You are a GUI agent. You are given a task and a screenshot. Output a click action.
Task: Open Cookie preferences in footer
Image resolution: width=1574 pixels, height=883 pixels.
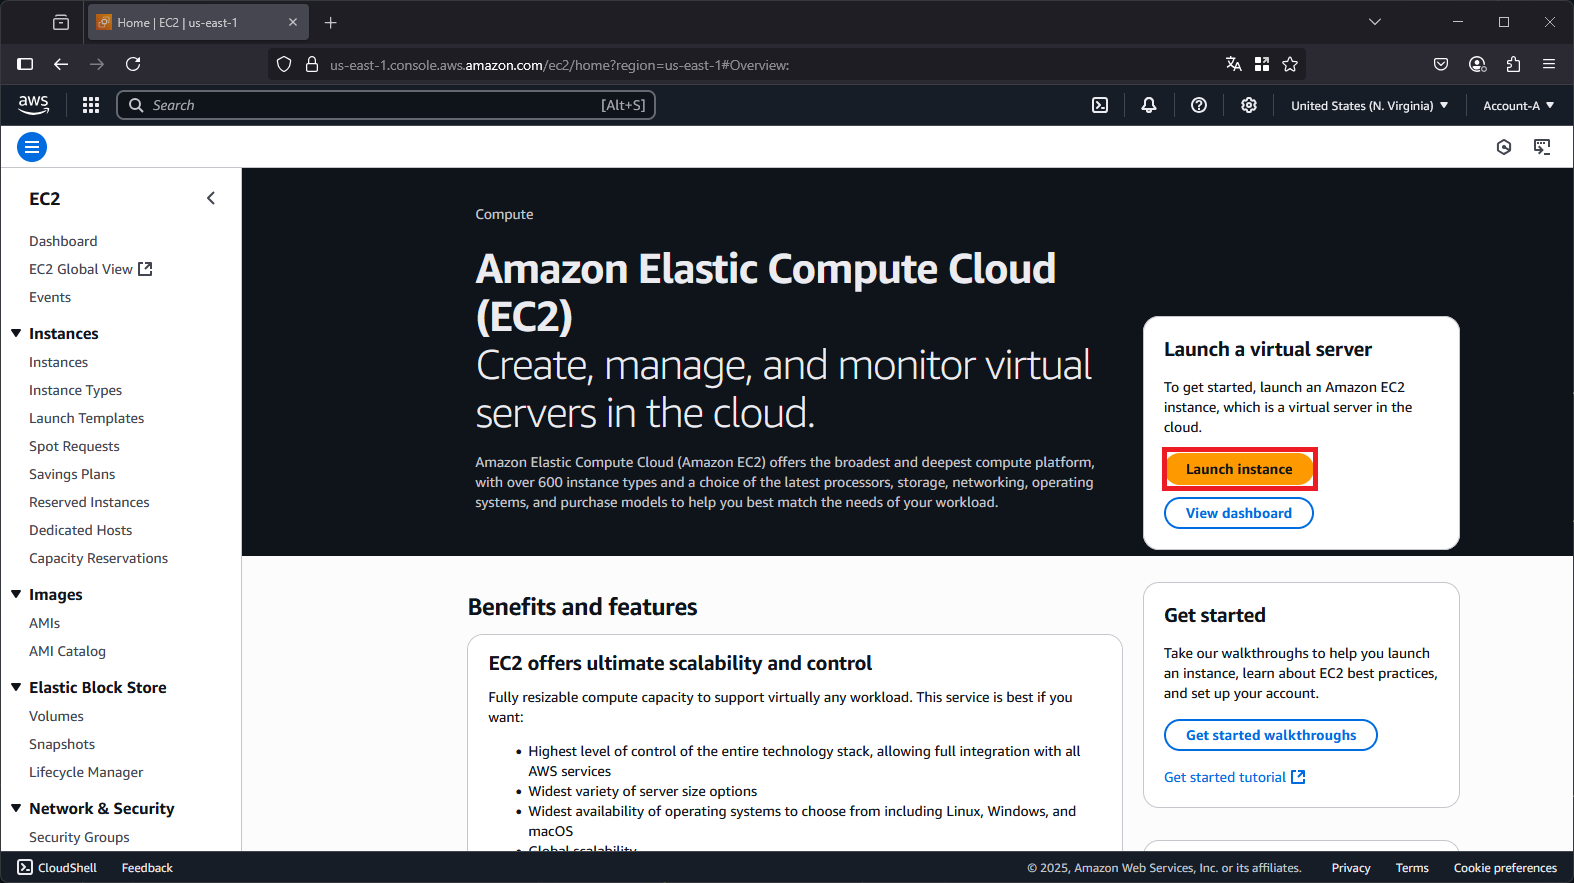coord(1505,868)
